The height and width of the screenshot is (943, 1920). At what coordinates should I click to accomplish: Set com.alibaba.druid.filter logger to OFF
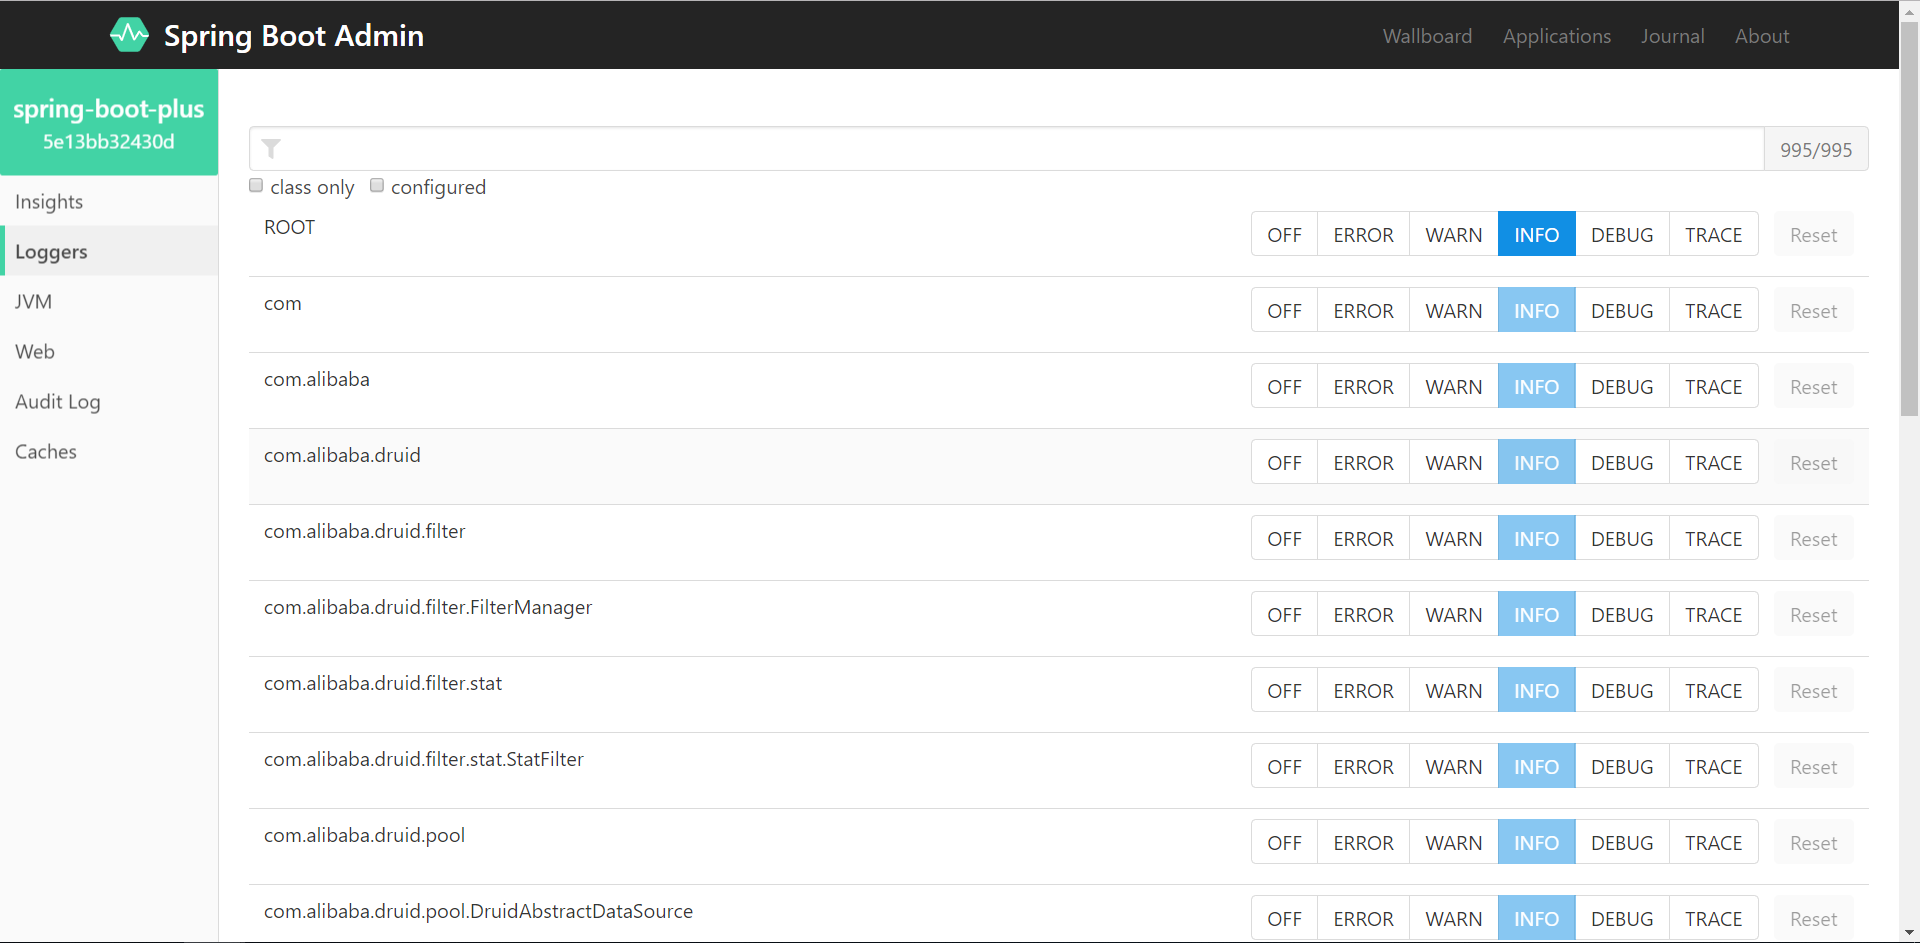1284,539
